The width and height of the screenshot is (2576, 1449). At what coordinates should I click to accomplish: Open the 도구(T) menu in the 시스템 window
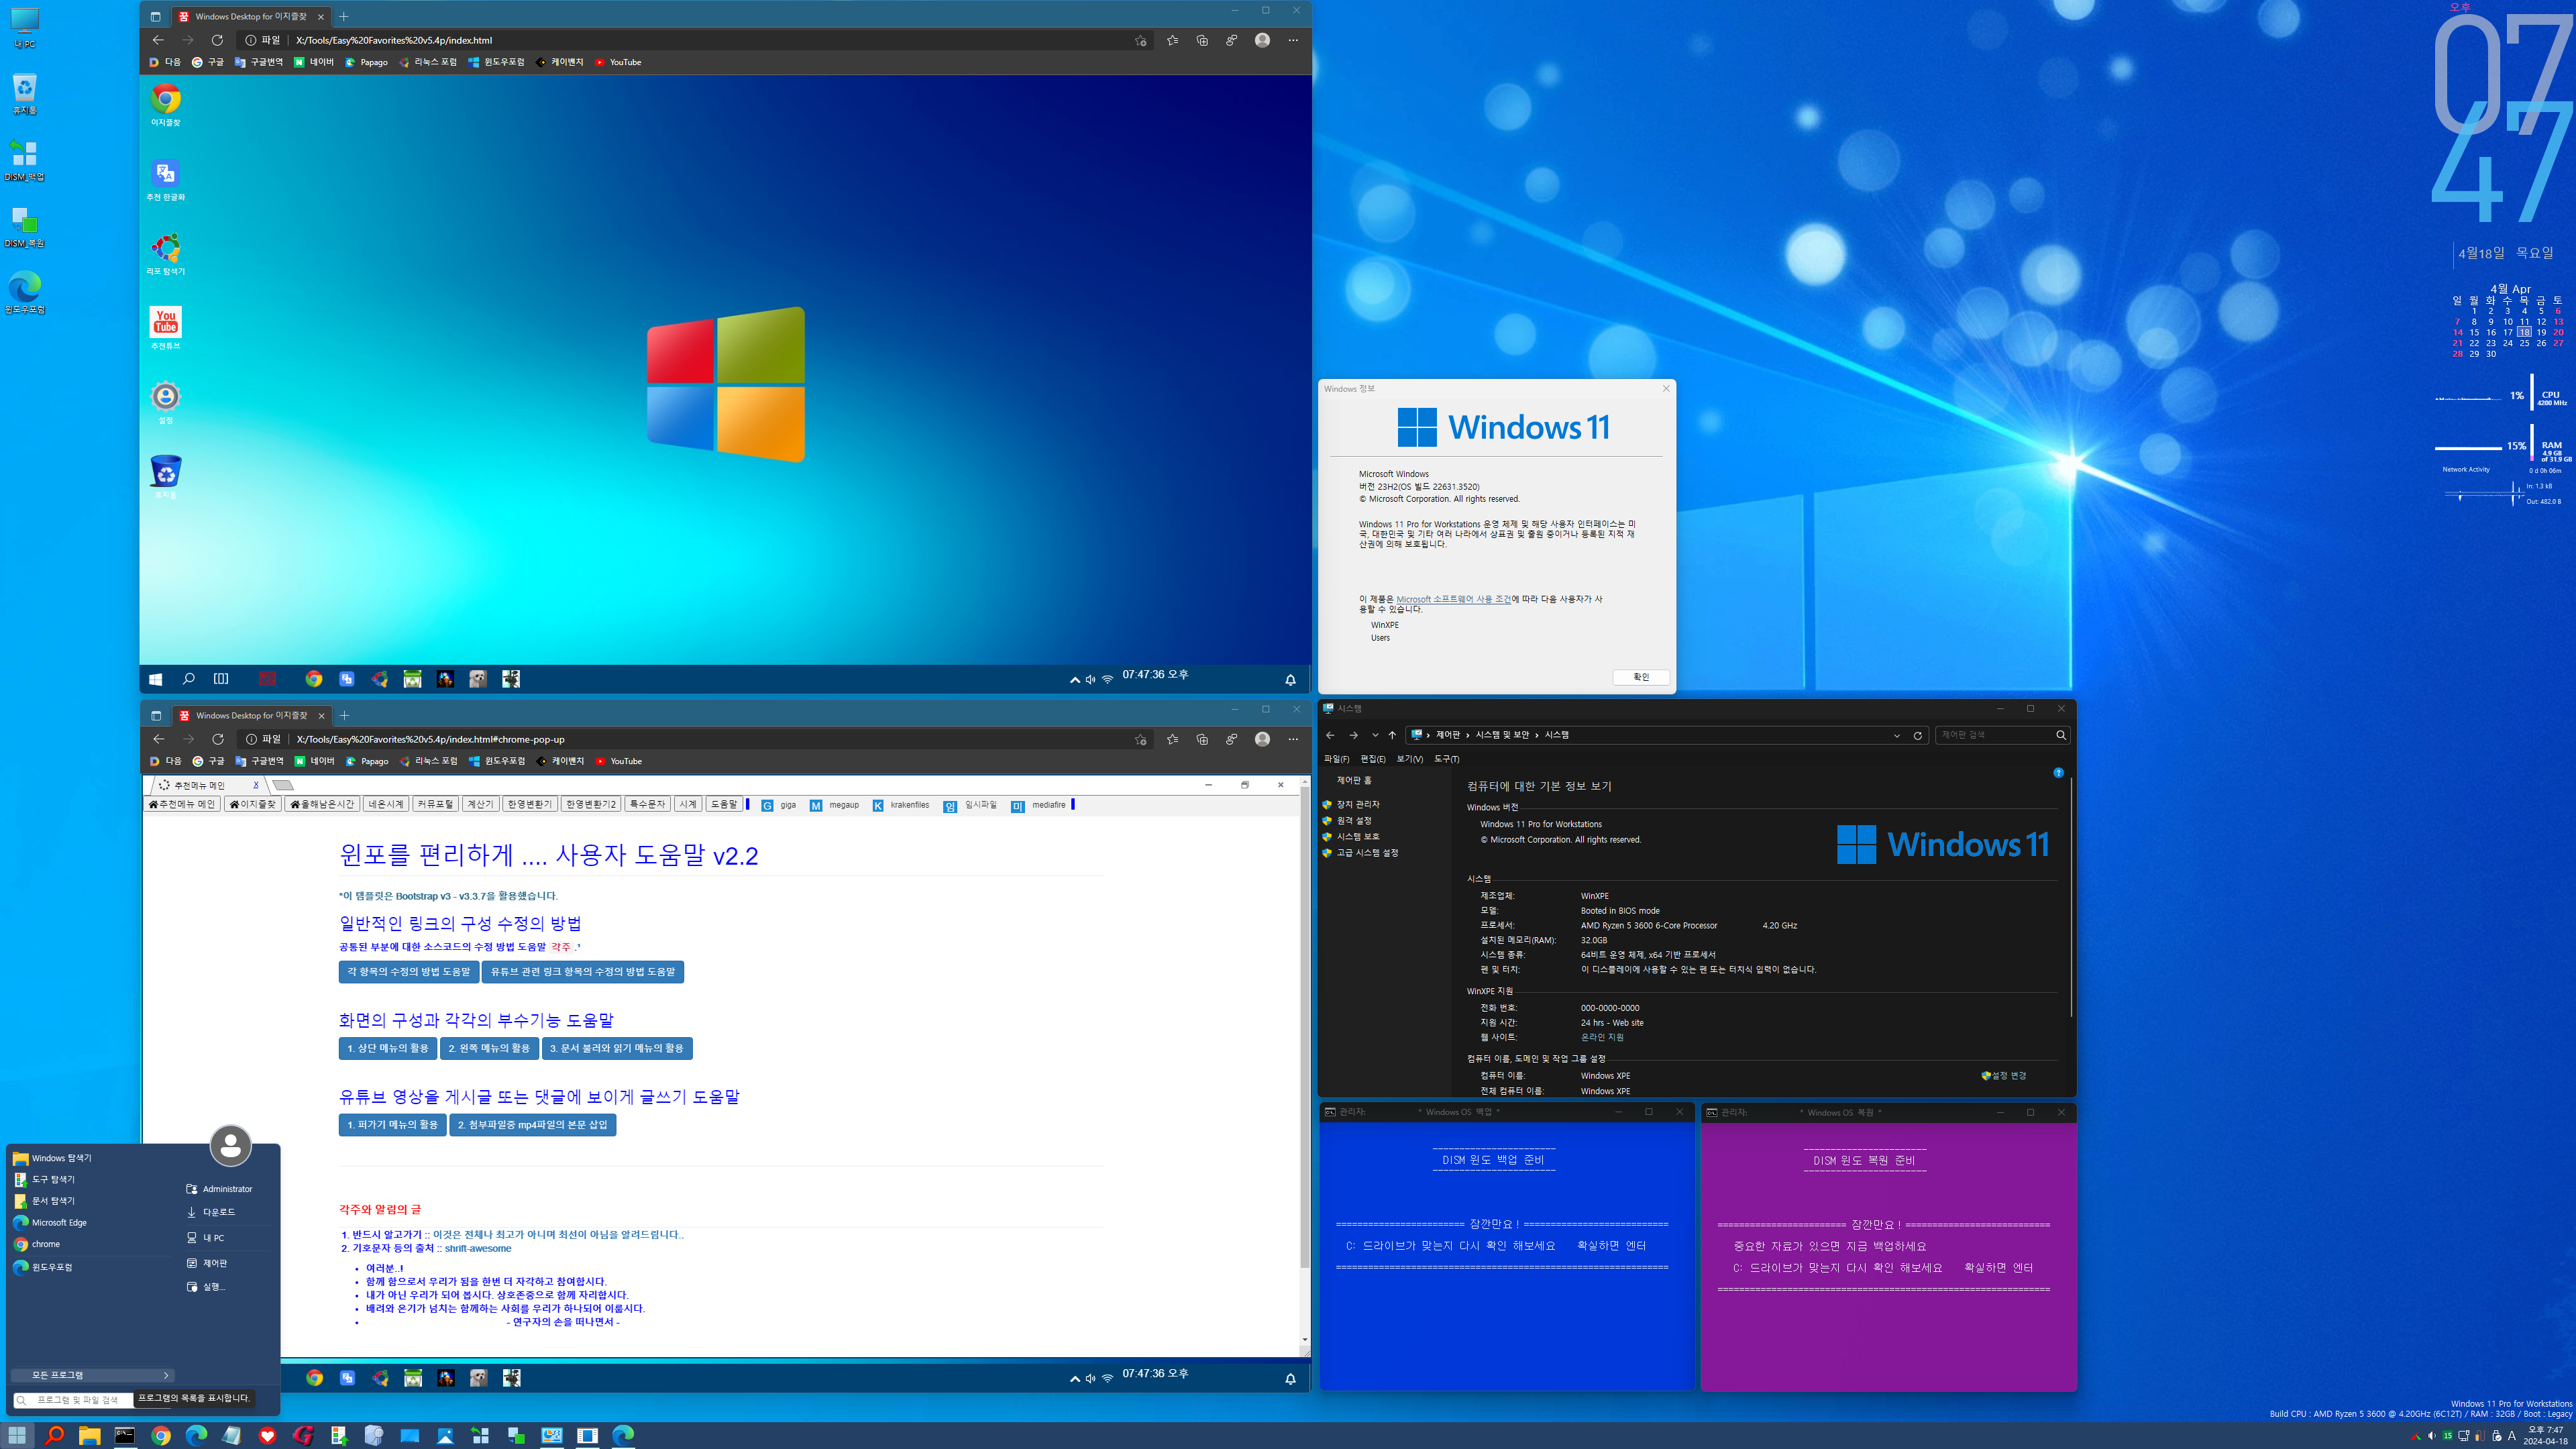1447,759
